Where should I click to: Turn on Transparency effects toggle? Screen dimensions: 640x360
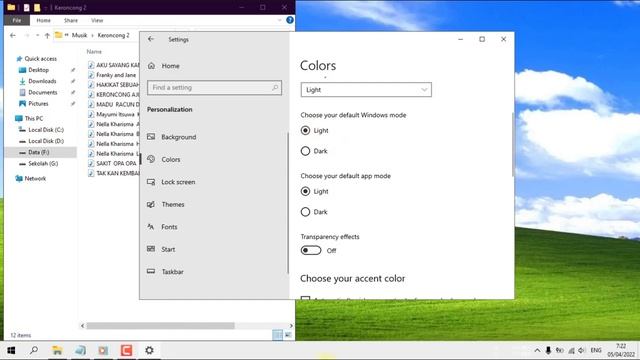coord(311,250)
